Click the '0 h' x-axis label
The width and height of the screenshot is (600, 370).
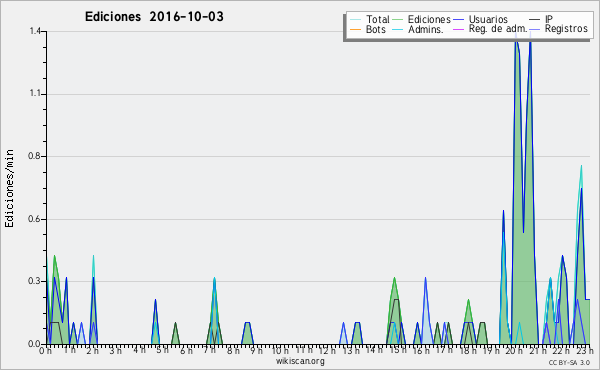[x=45, y=351]
